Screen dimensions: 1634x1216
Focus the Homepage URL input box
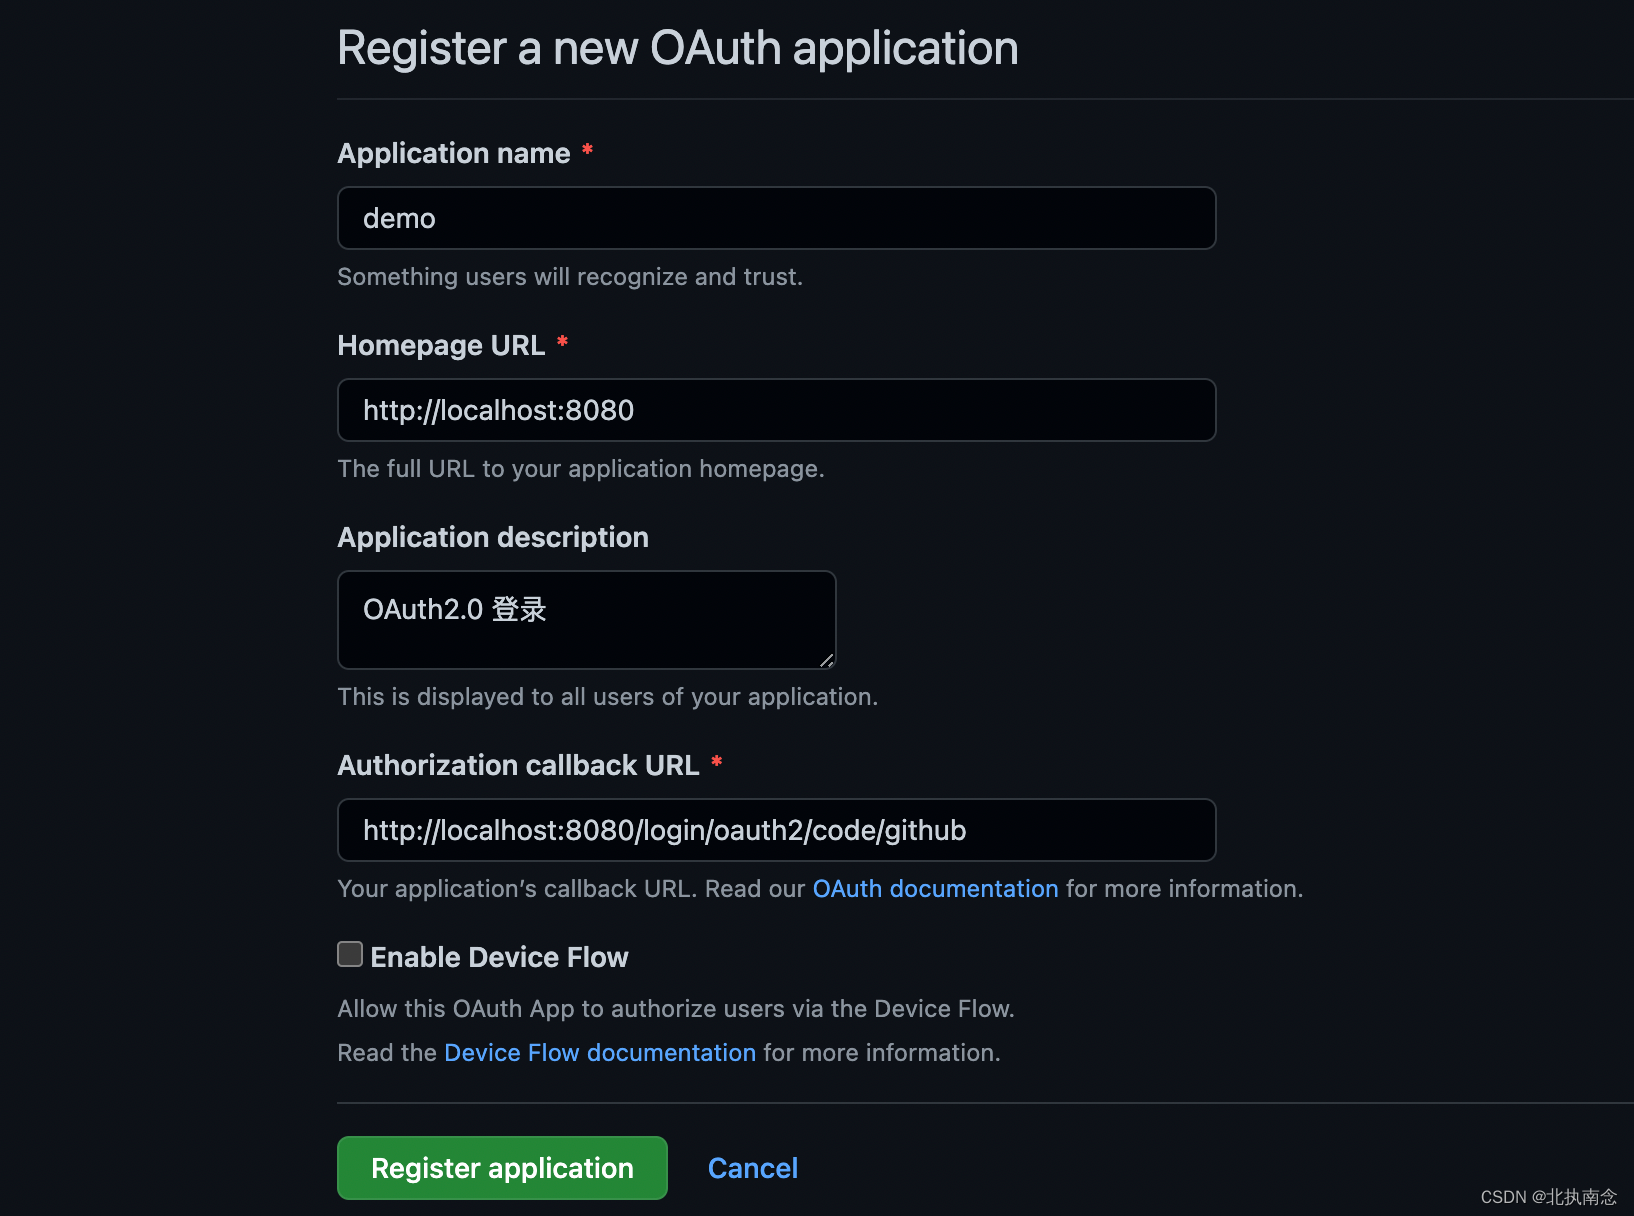pyautogui.click(x=777, y=410)
